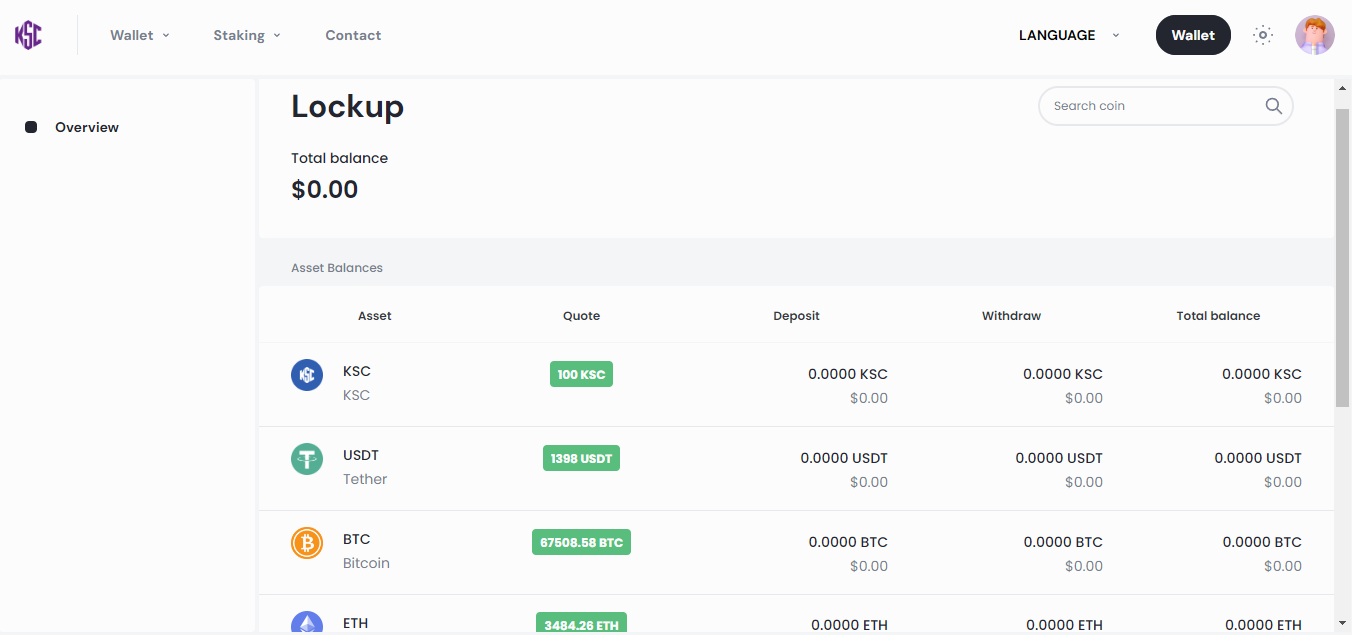Open the Contact menu item
The image size is (1352, 635).
(353, 35)
